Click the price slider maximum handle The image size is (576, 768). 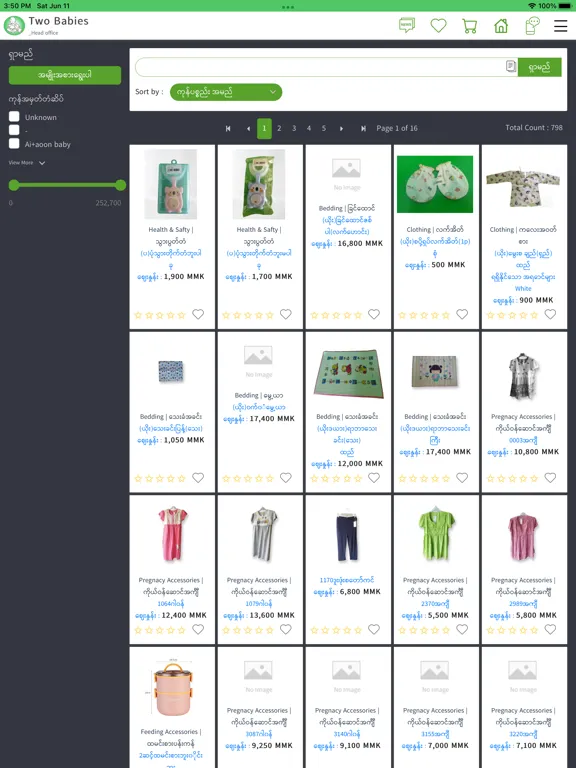(x=120, y=185)
